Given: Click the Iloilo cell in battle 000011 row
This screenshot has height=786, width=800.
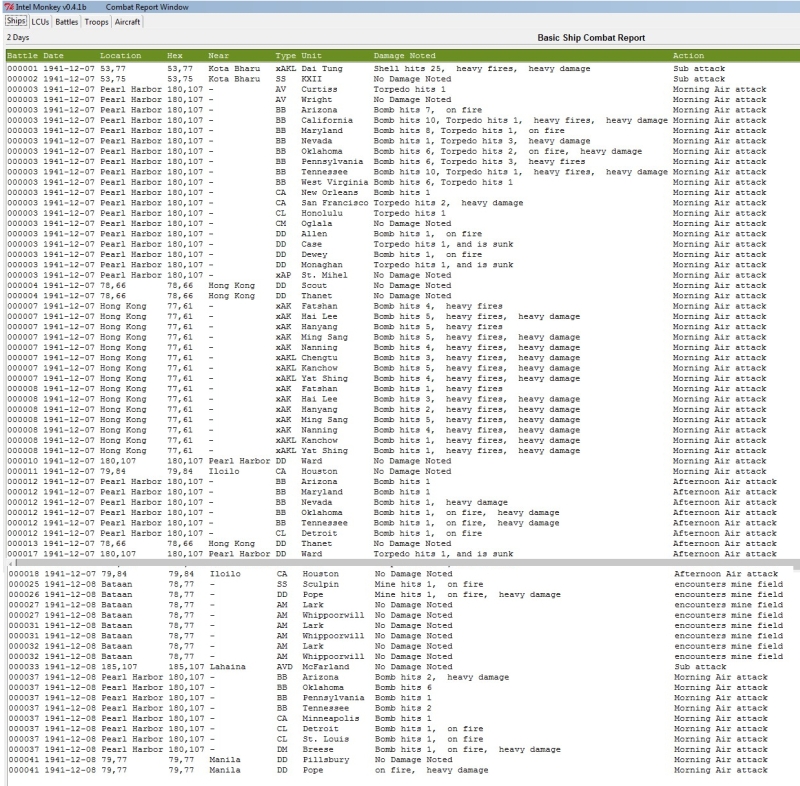Looking at the screenshot, I should coord(223,471).
